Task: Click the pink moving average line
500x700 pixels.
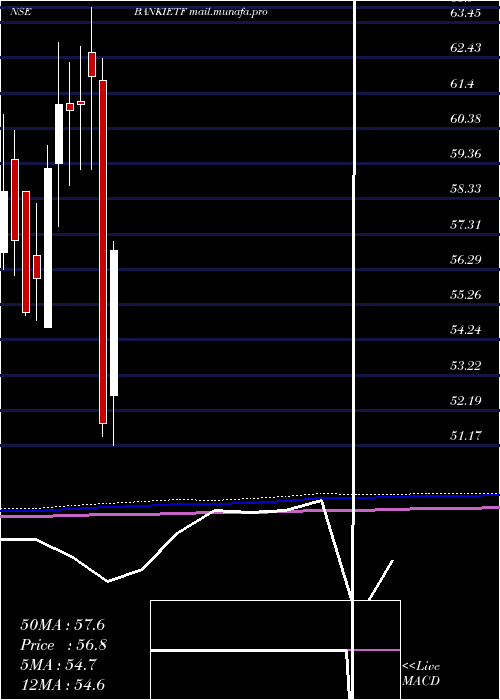Action: [250, 512]
